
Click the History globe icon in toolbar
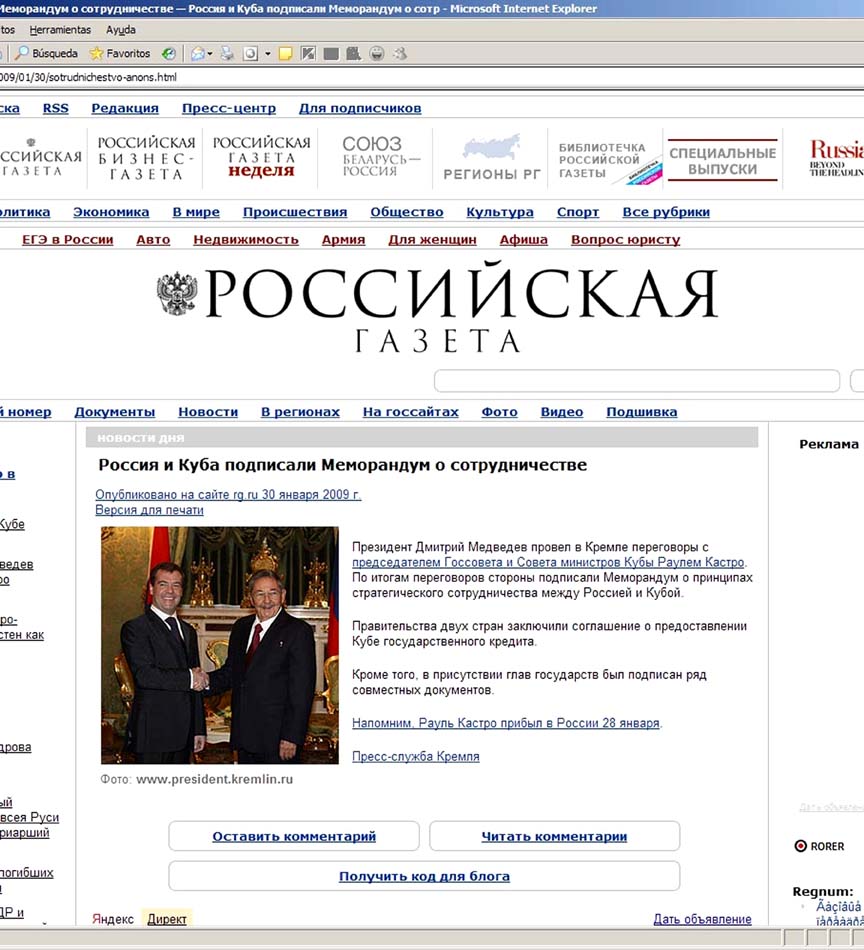[x=168, y=53]
